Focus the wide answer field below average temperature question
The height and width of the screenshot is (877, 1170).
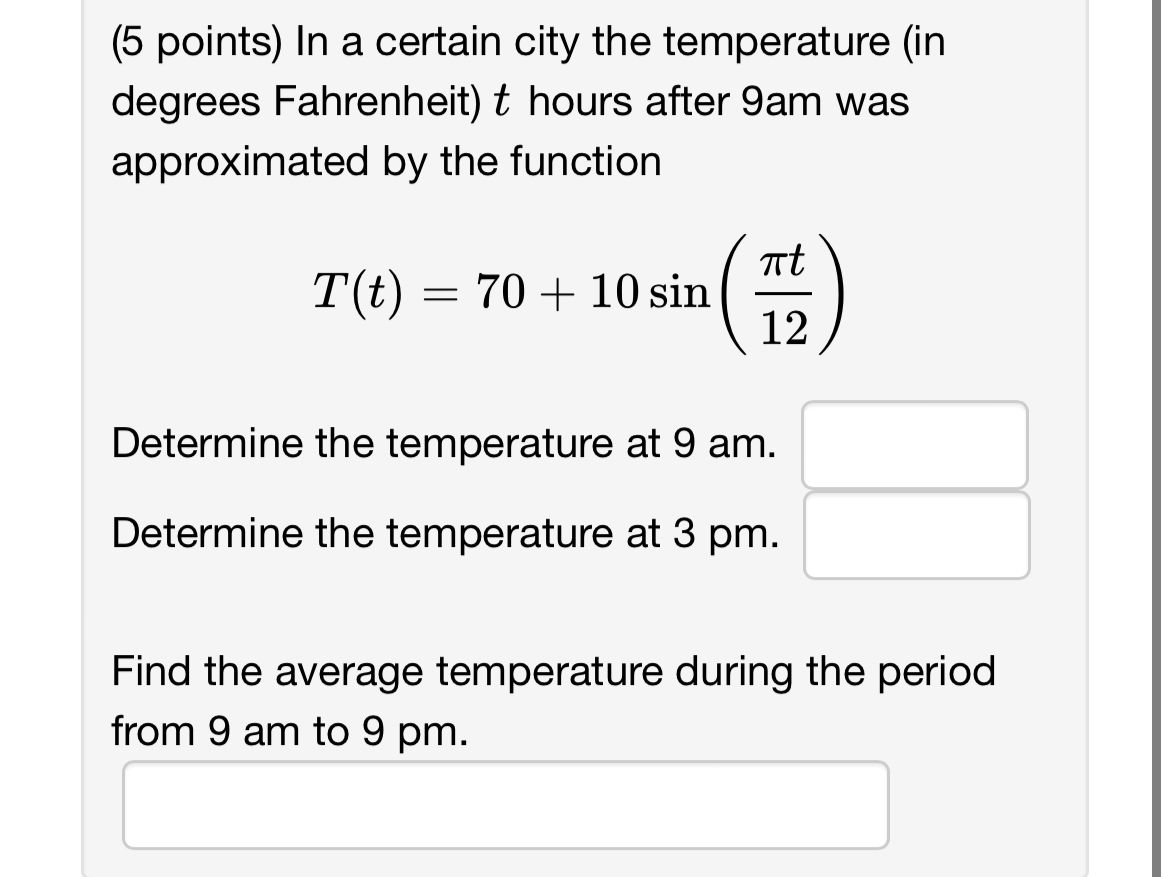point(505,804)
